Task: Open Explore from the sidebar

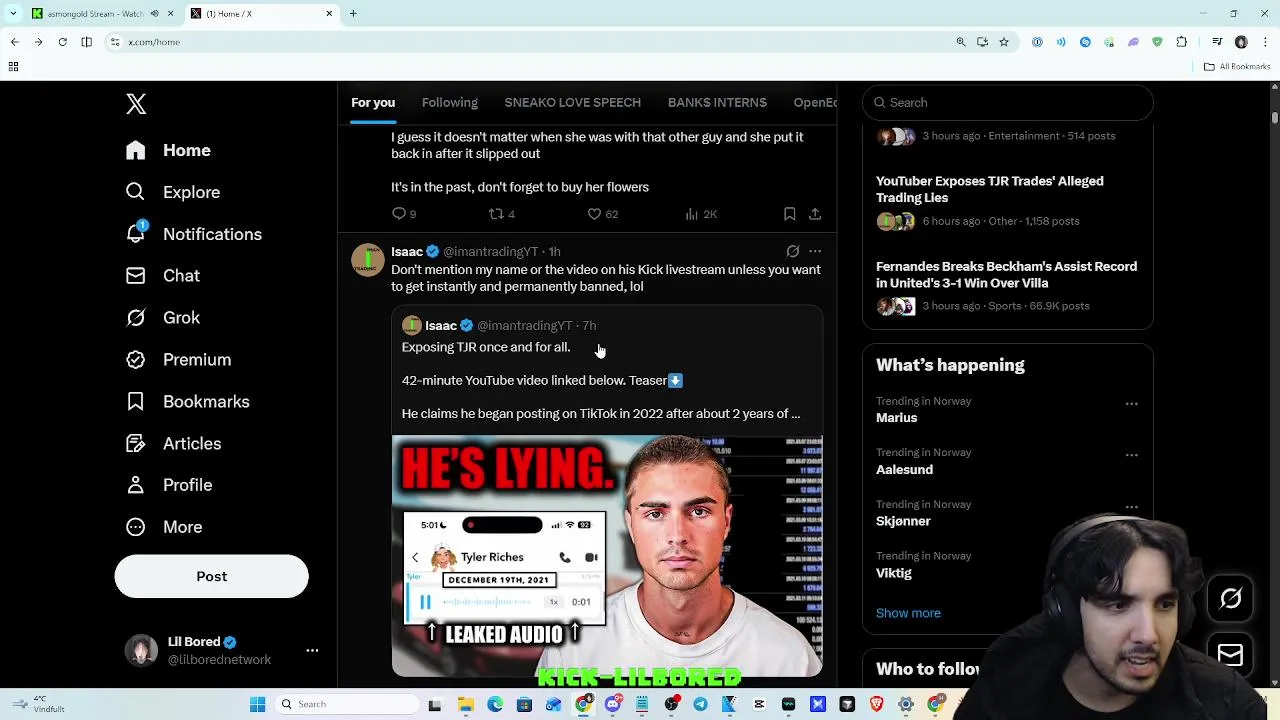Action: point(172,192)
